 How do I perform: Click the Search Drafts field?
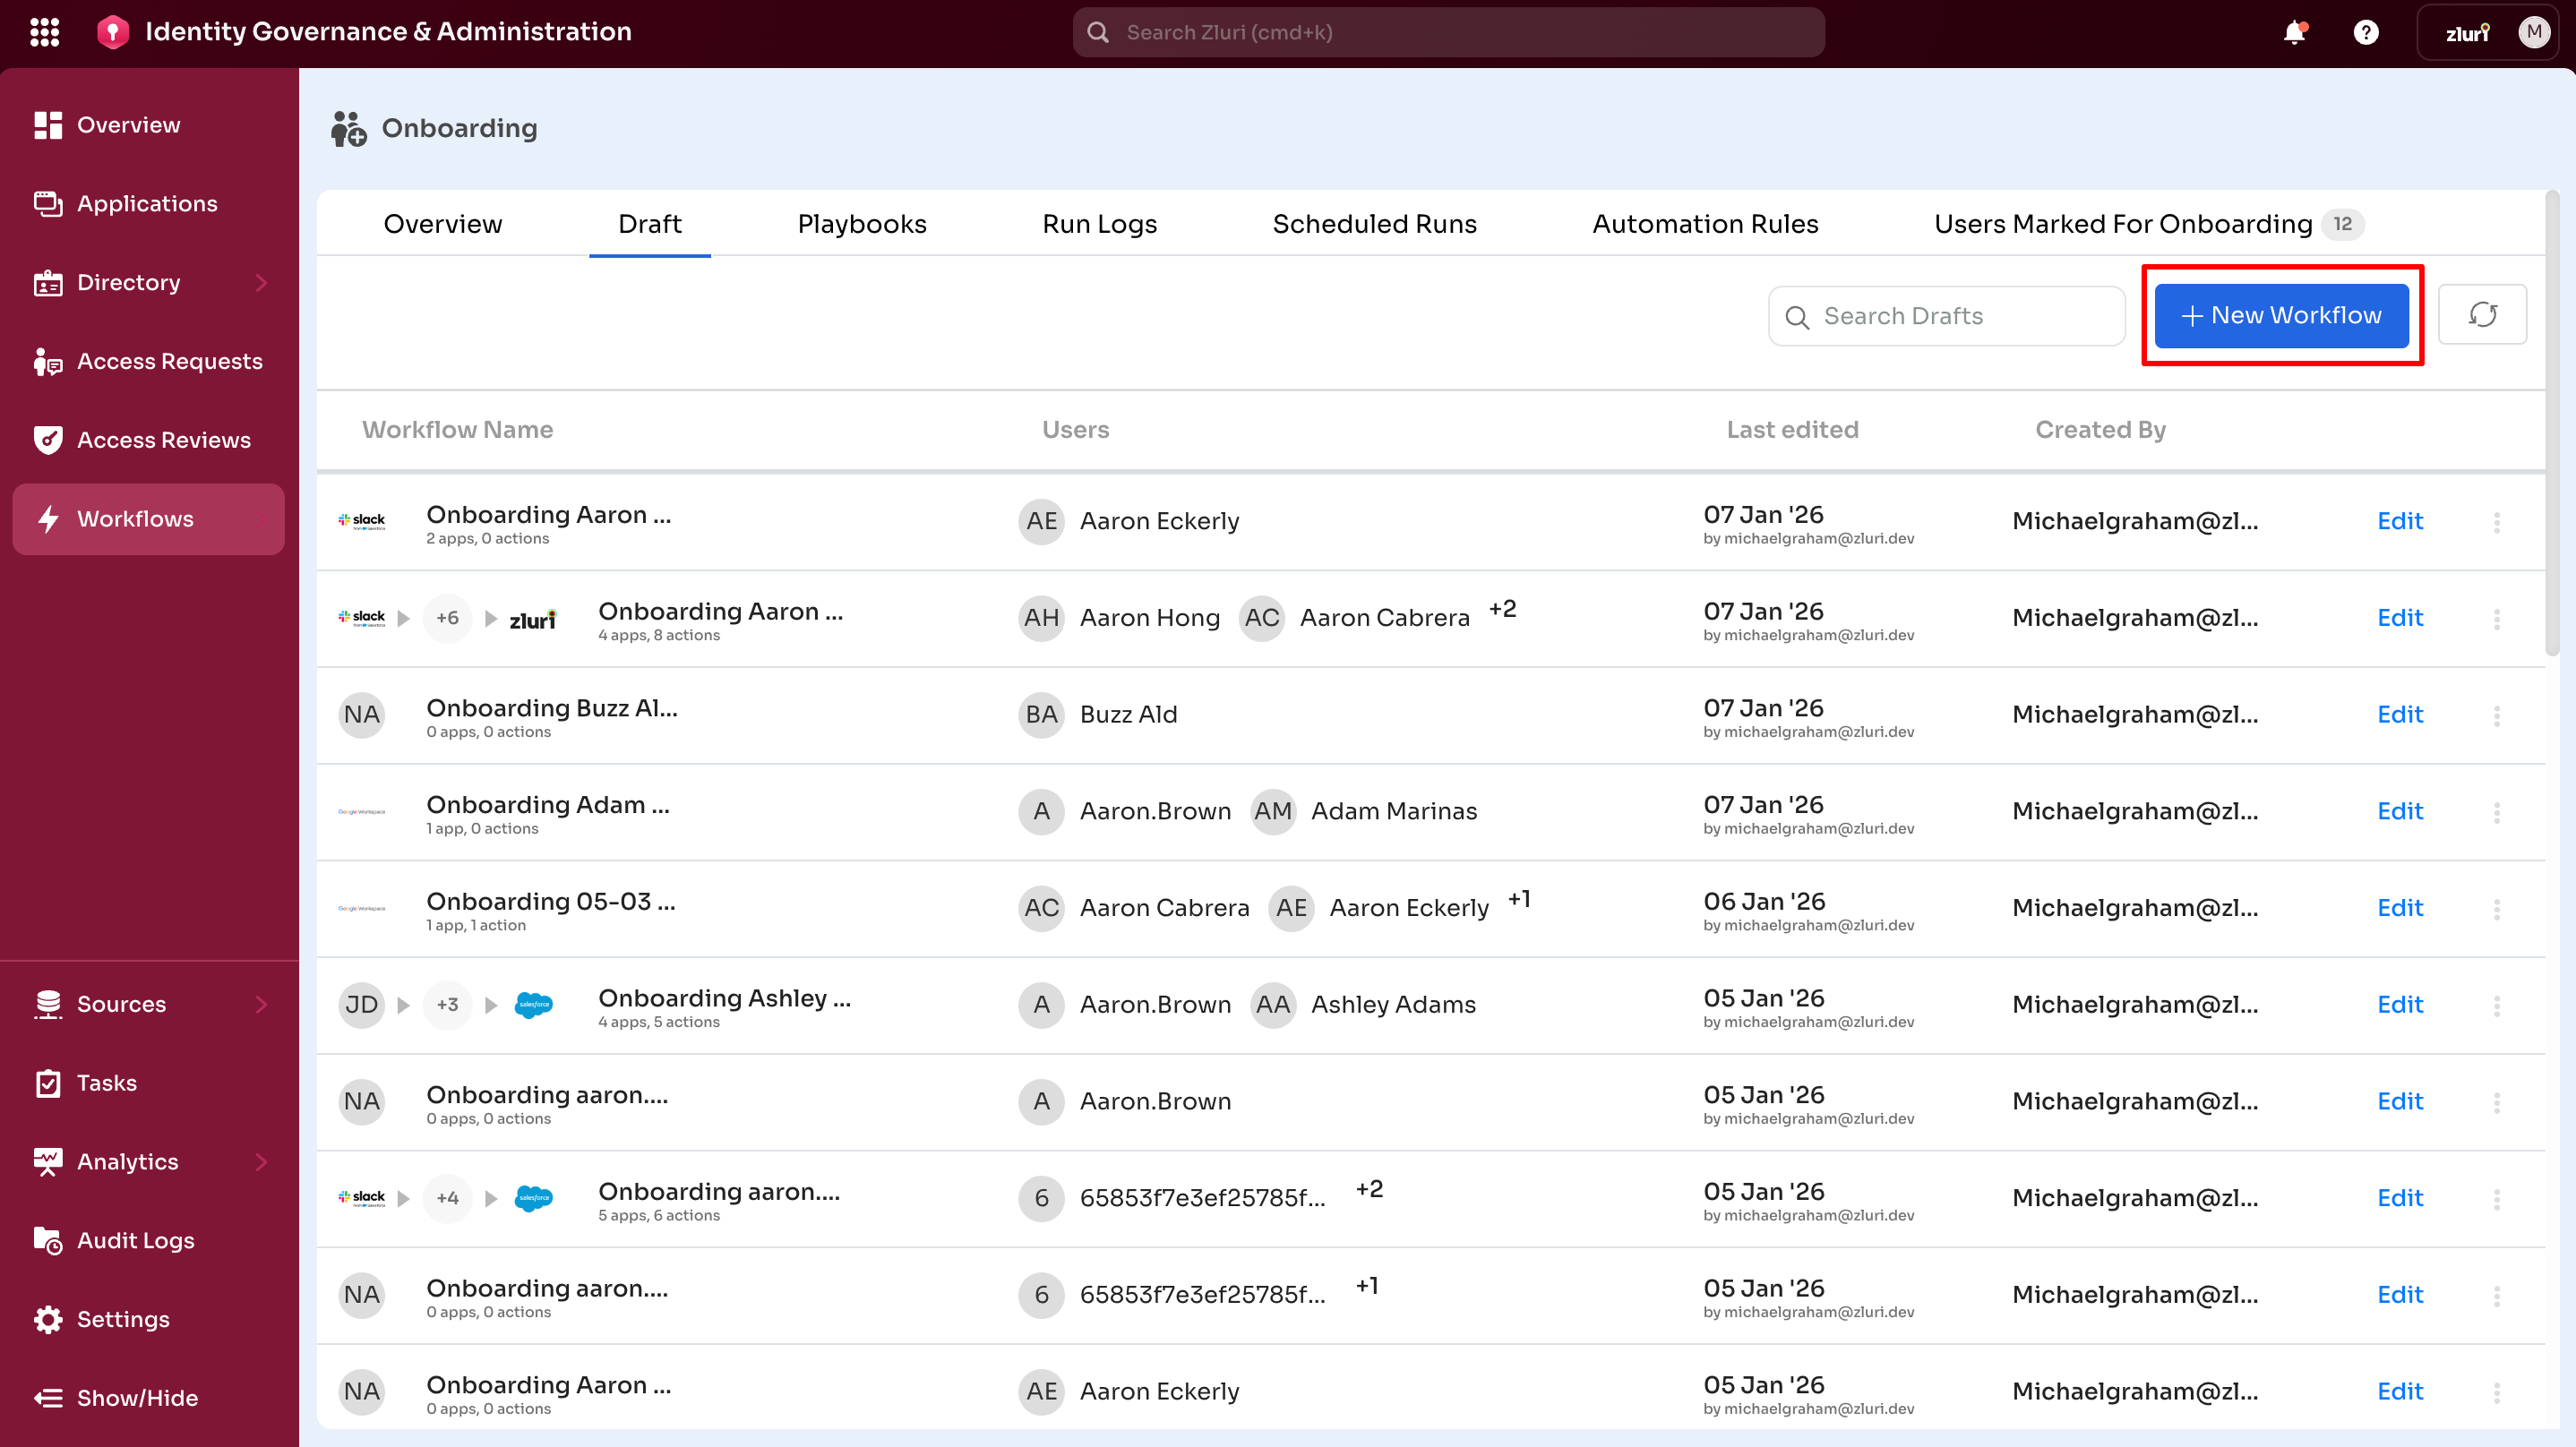(x=1945, y=315)
